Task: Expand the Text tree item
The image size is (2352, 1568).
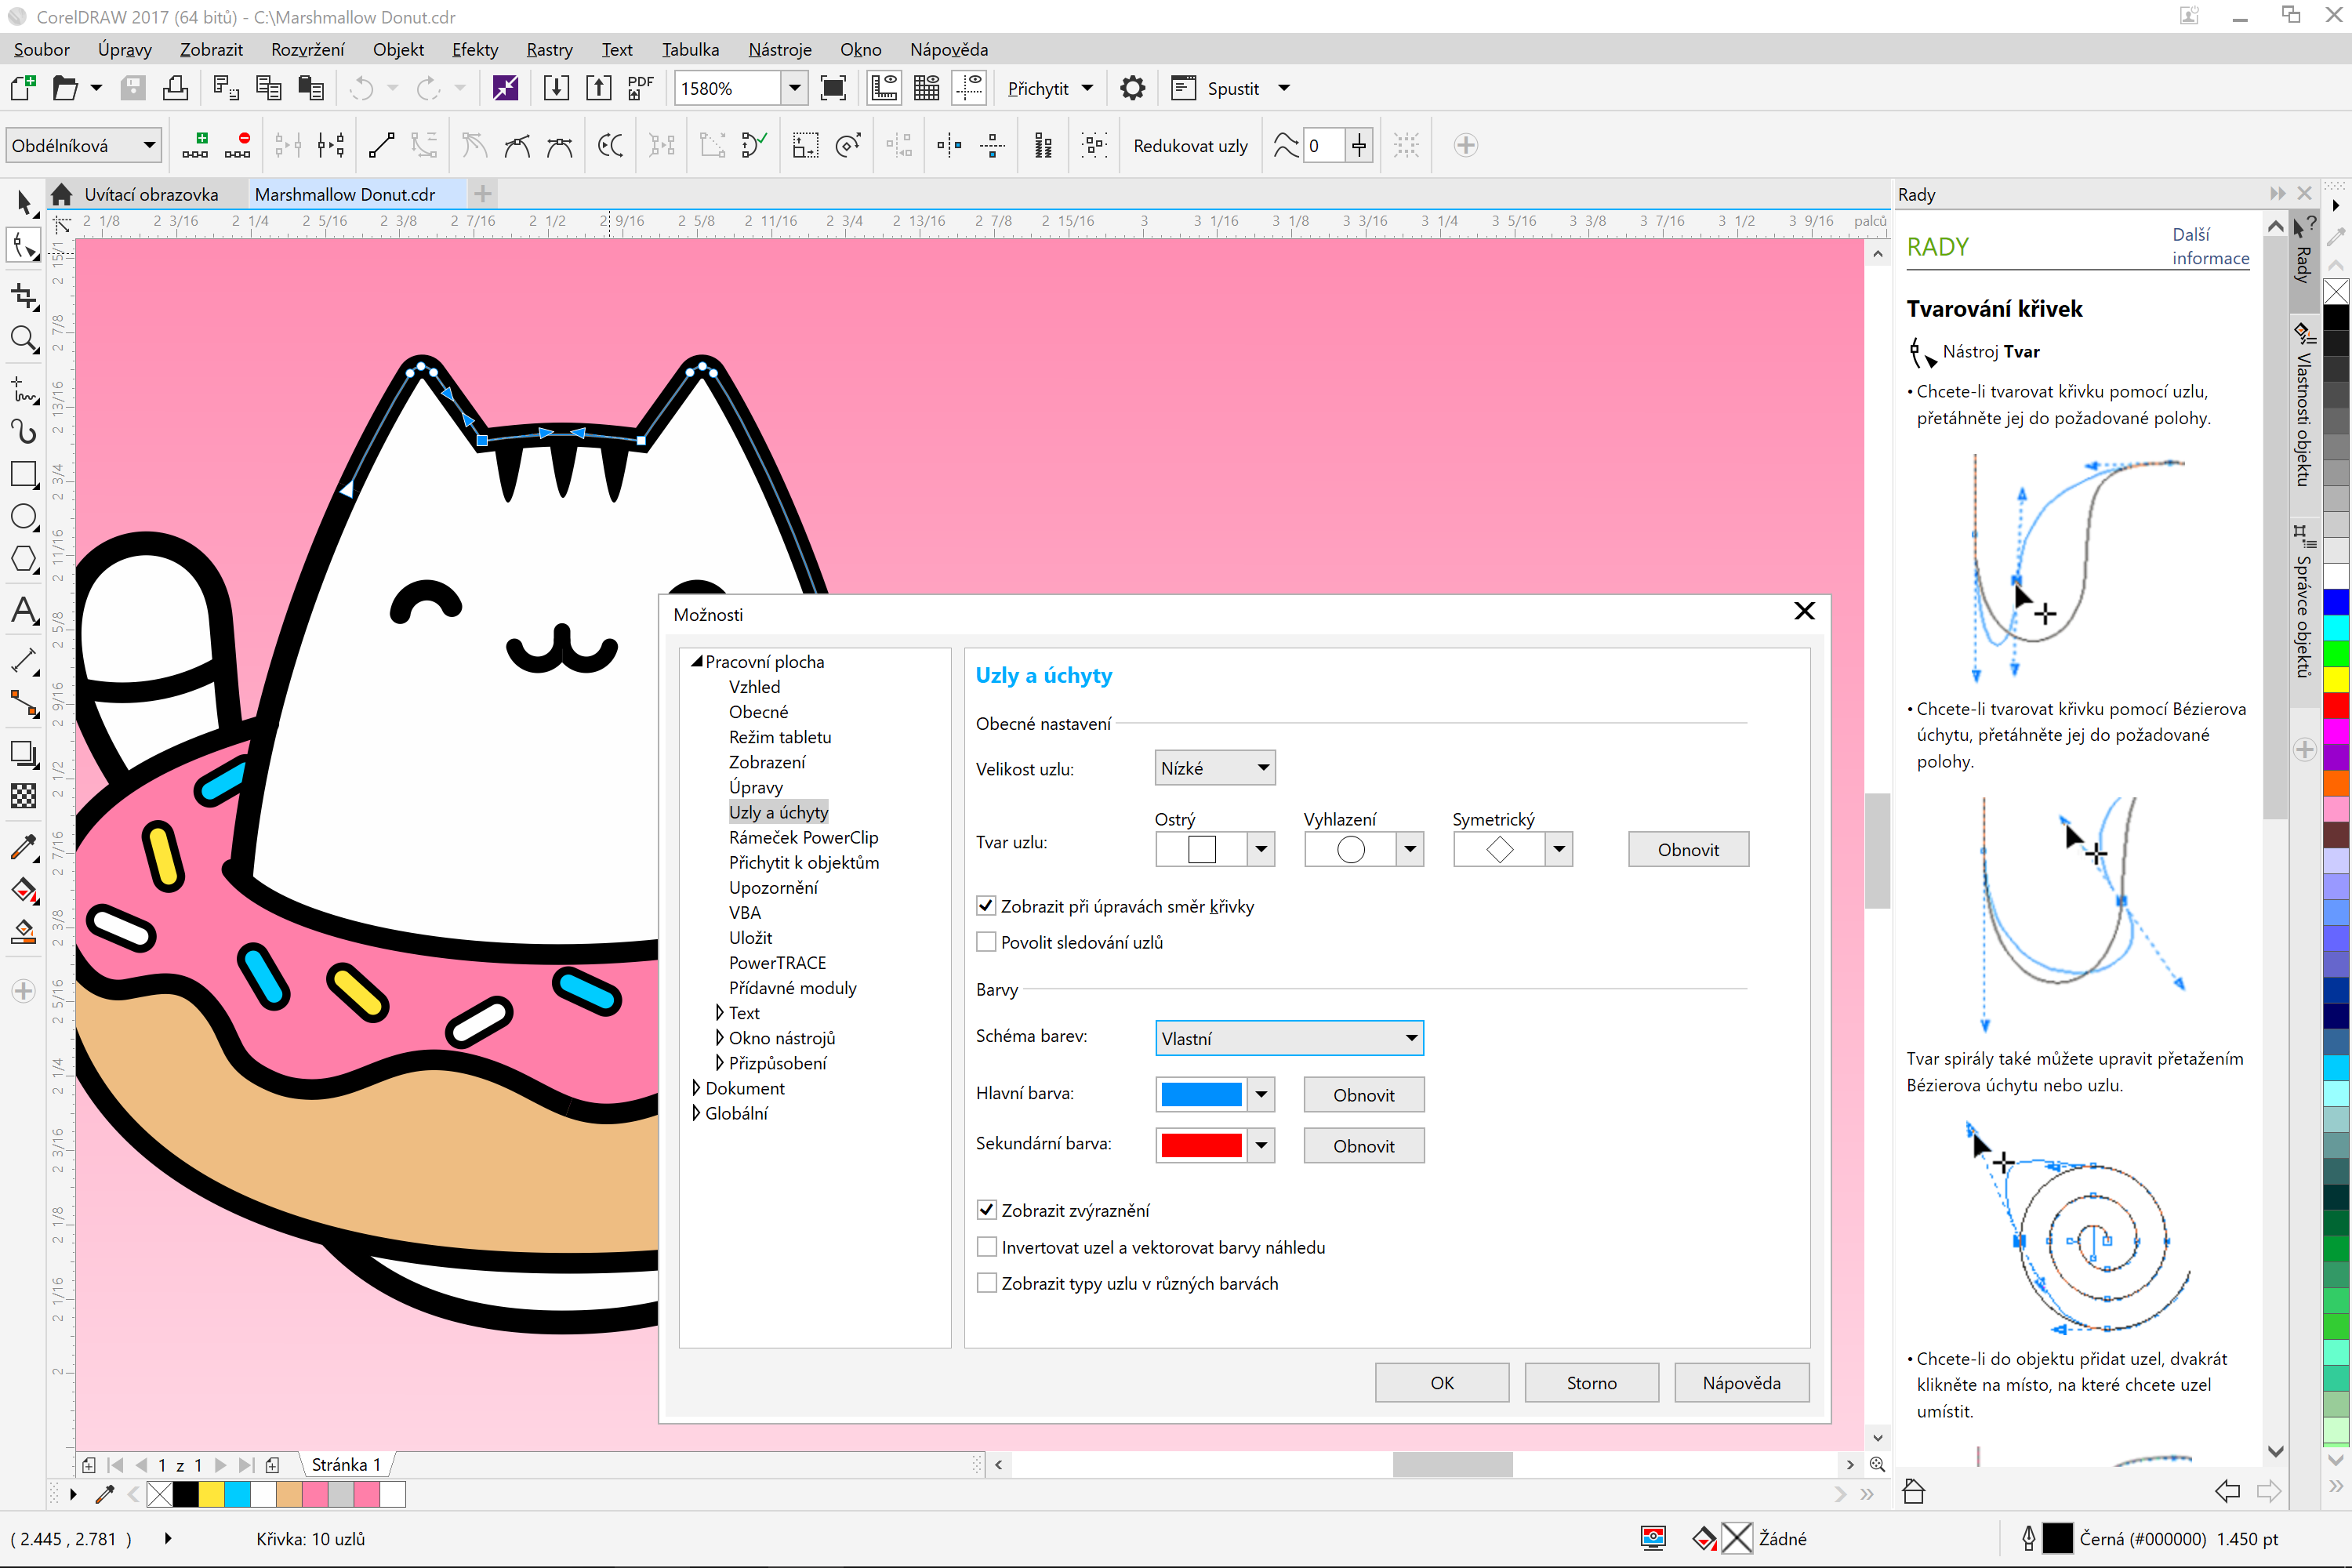Action: click(x=719, y=1012)
